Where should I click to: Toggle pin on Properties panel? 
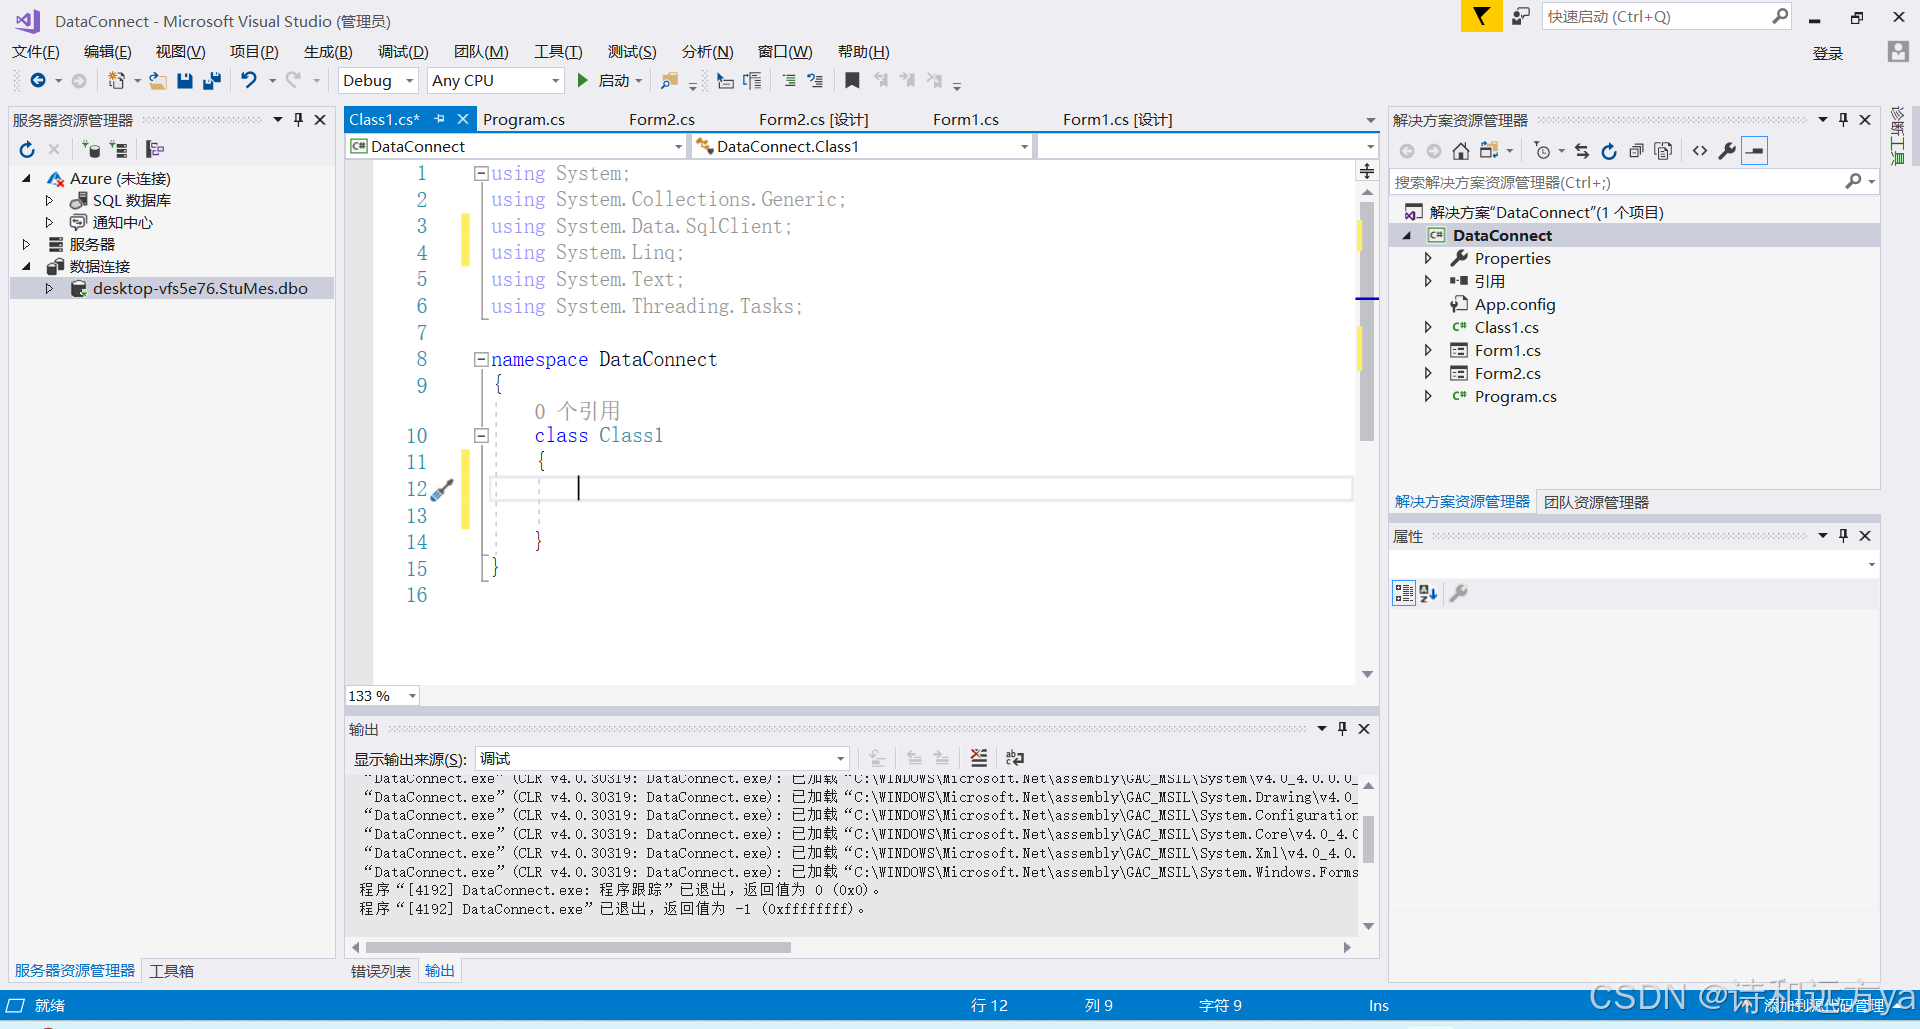(1843, 536)
